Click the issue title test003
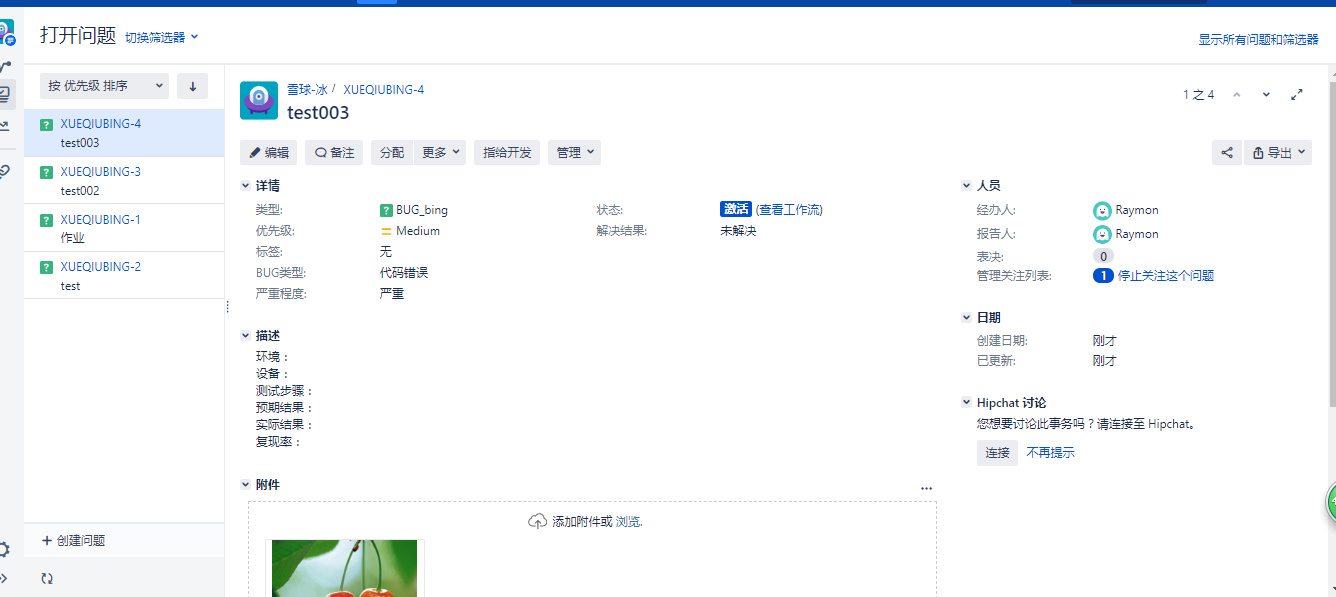 point(318,113)
